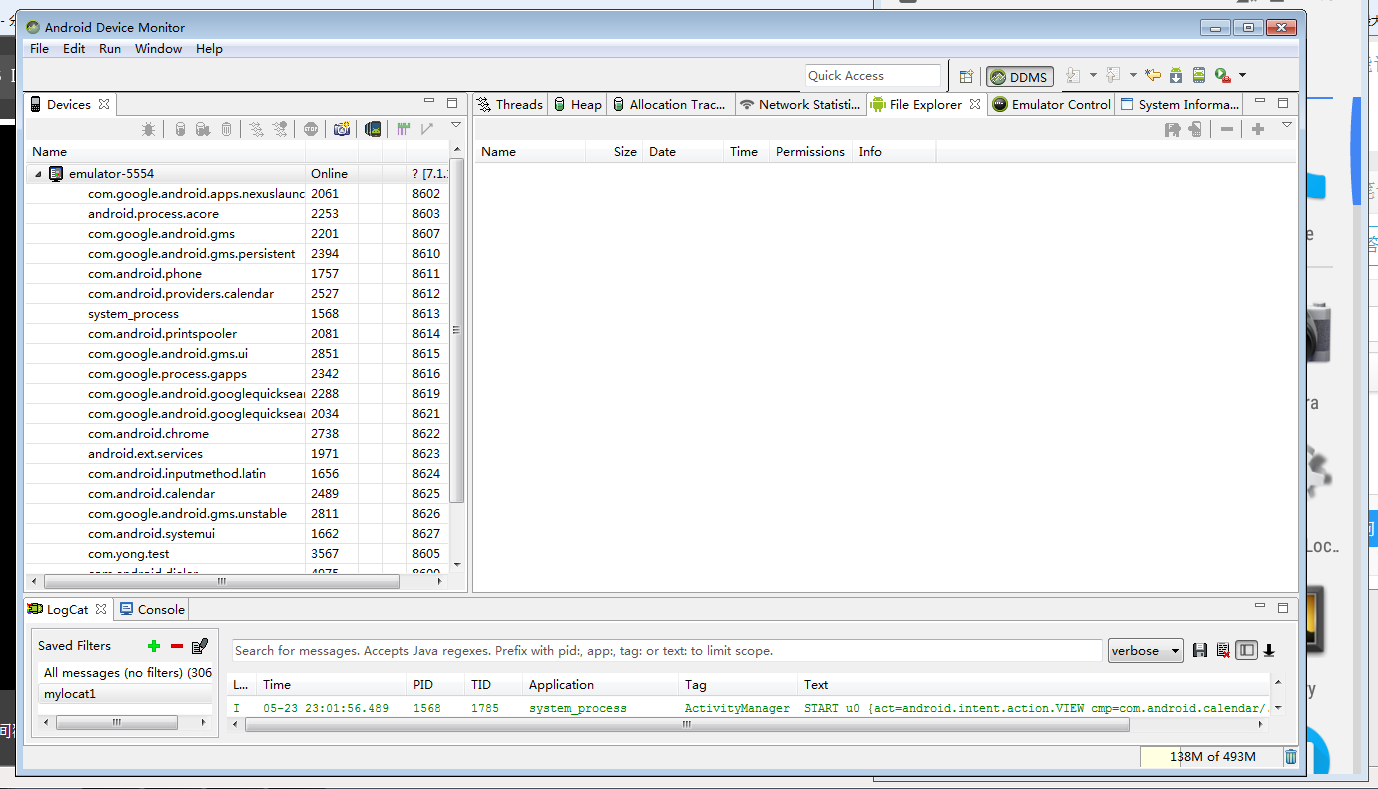Switch to the Network Statistics tab
The width and height of the screenshot is (1378, 789).
pyautogui.click(x=800, y=104)
